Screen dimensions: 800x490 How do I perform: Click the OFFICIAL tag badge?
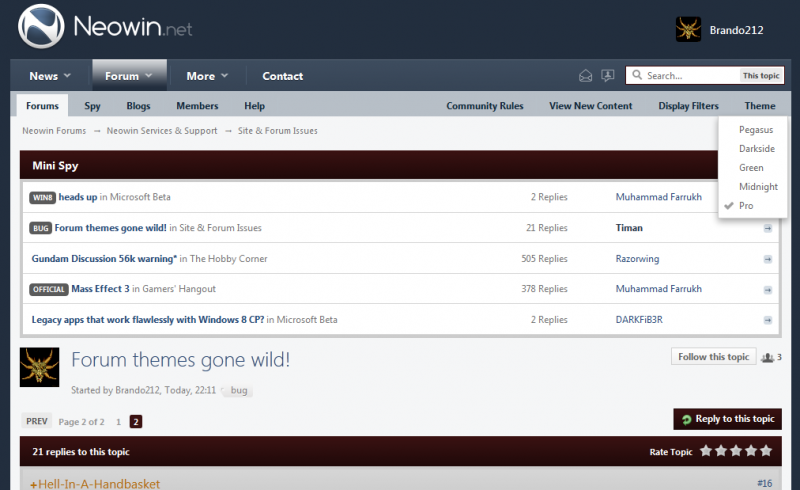tap(48, 289)
